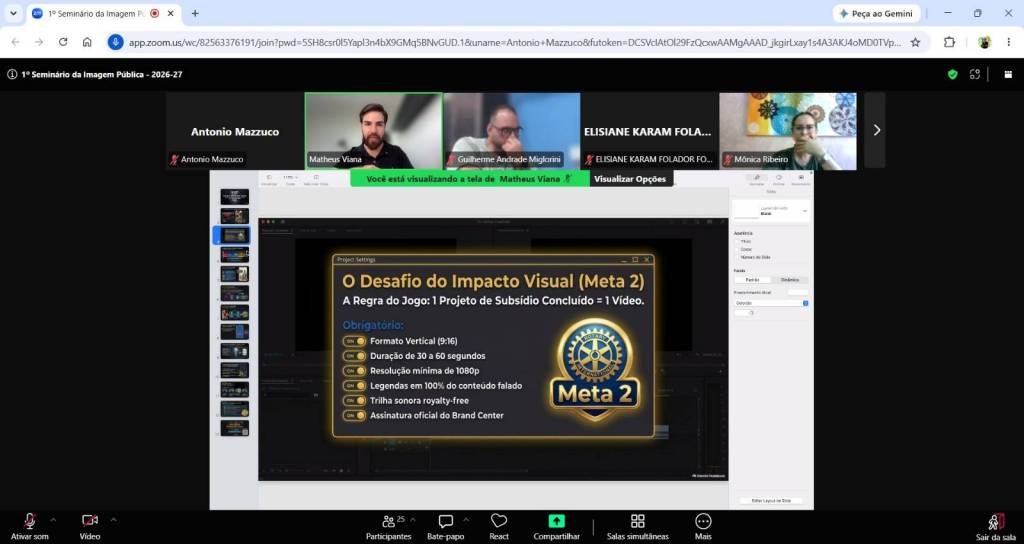Click Peça ao Gemini button
This screenshot has height=544, width=1024.
(x=876, y=13)
